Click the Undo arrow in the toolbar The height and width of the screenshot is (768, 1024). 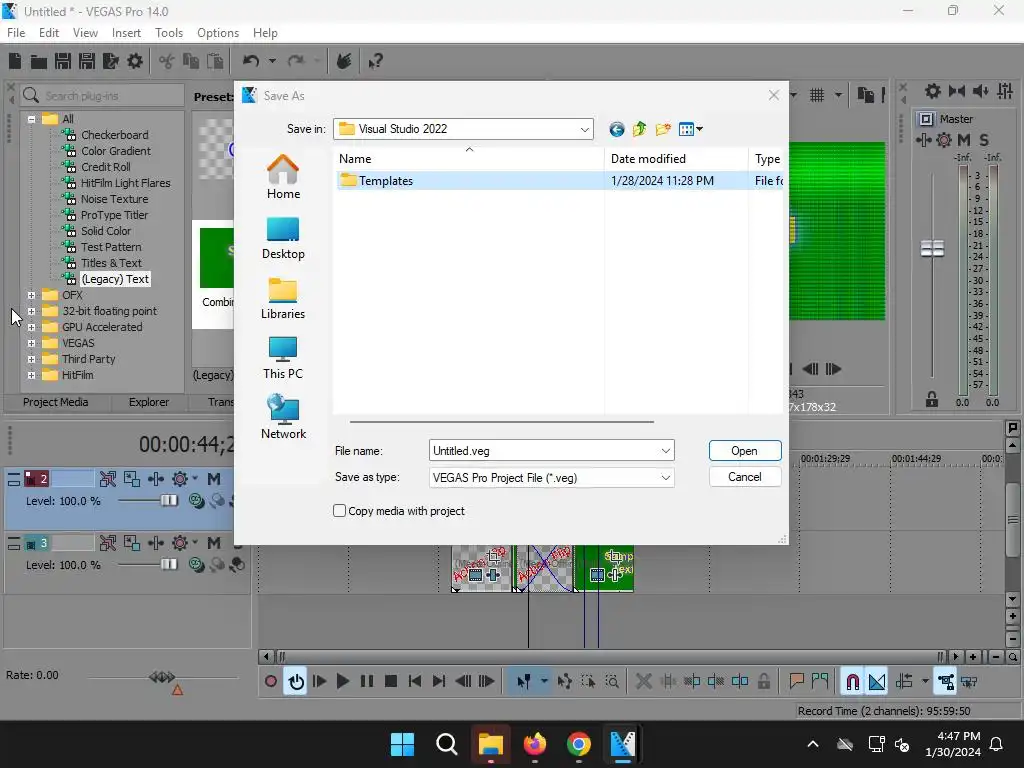click(x=251, y=61)
